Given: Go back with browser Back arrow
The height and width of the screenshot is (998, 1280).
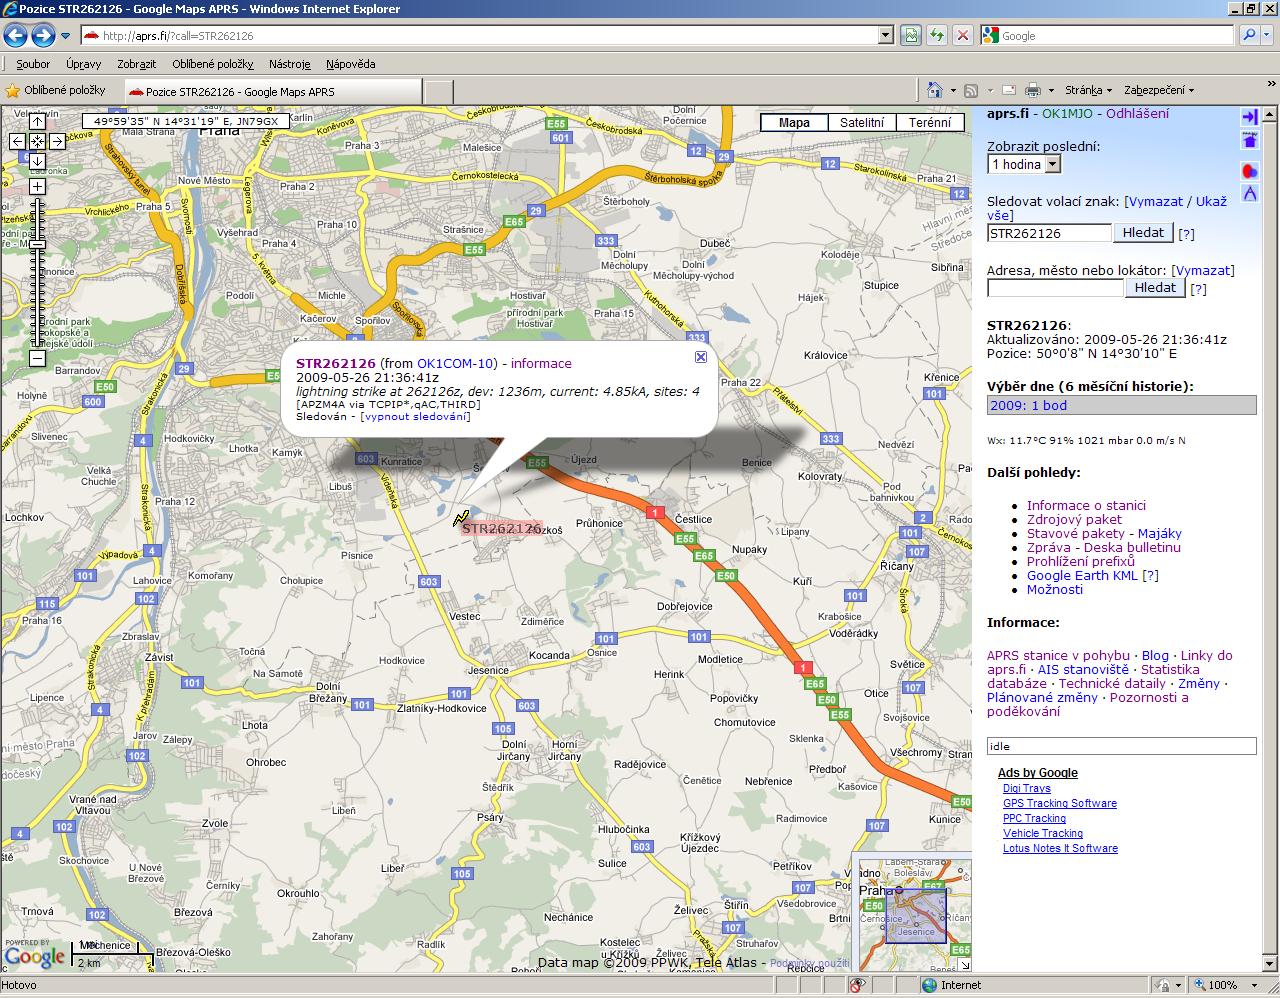Looking at the screenshot, I should pyautogui.click(x=15, y=36).
